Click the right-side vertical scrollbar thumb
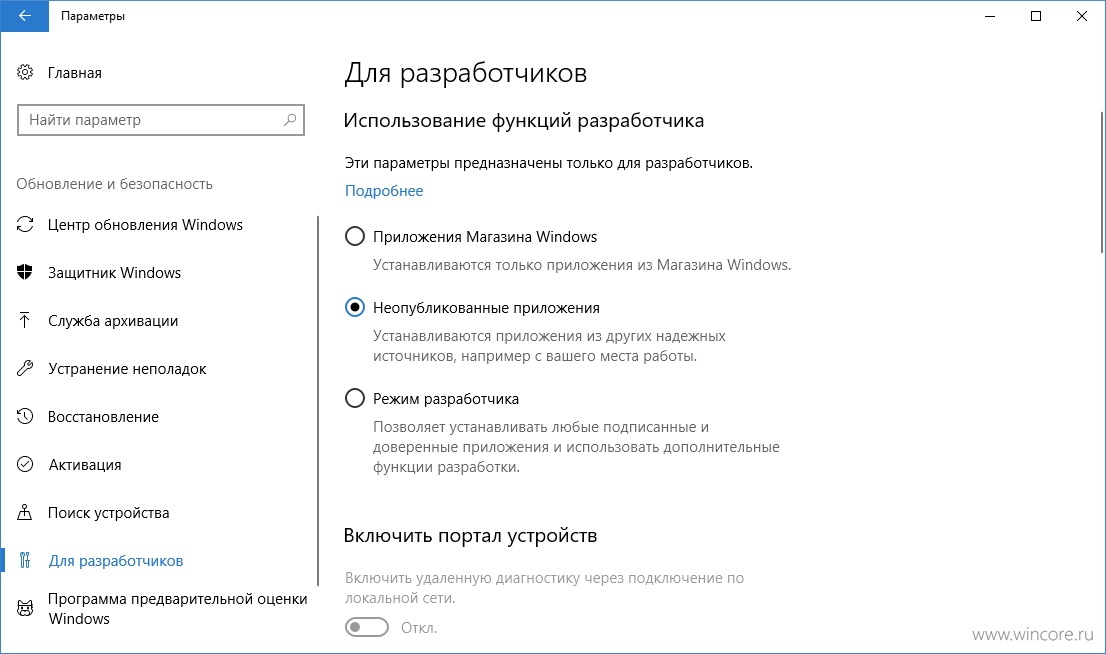This screenshot has height=654, width=1106. (1102, 182)
